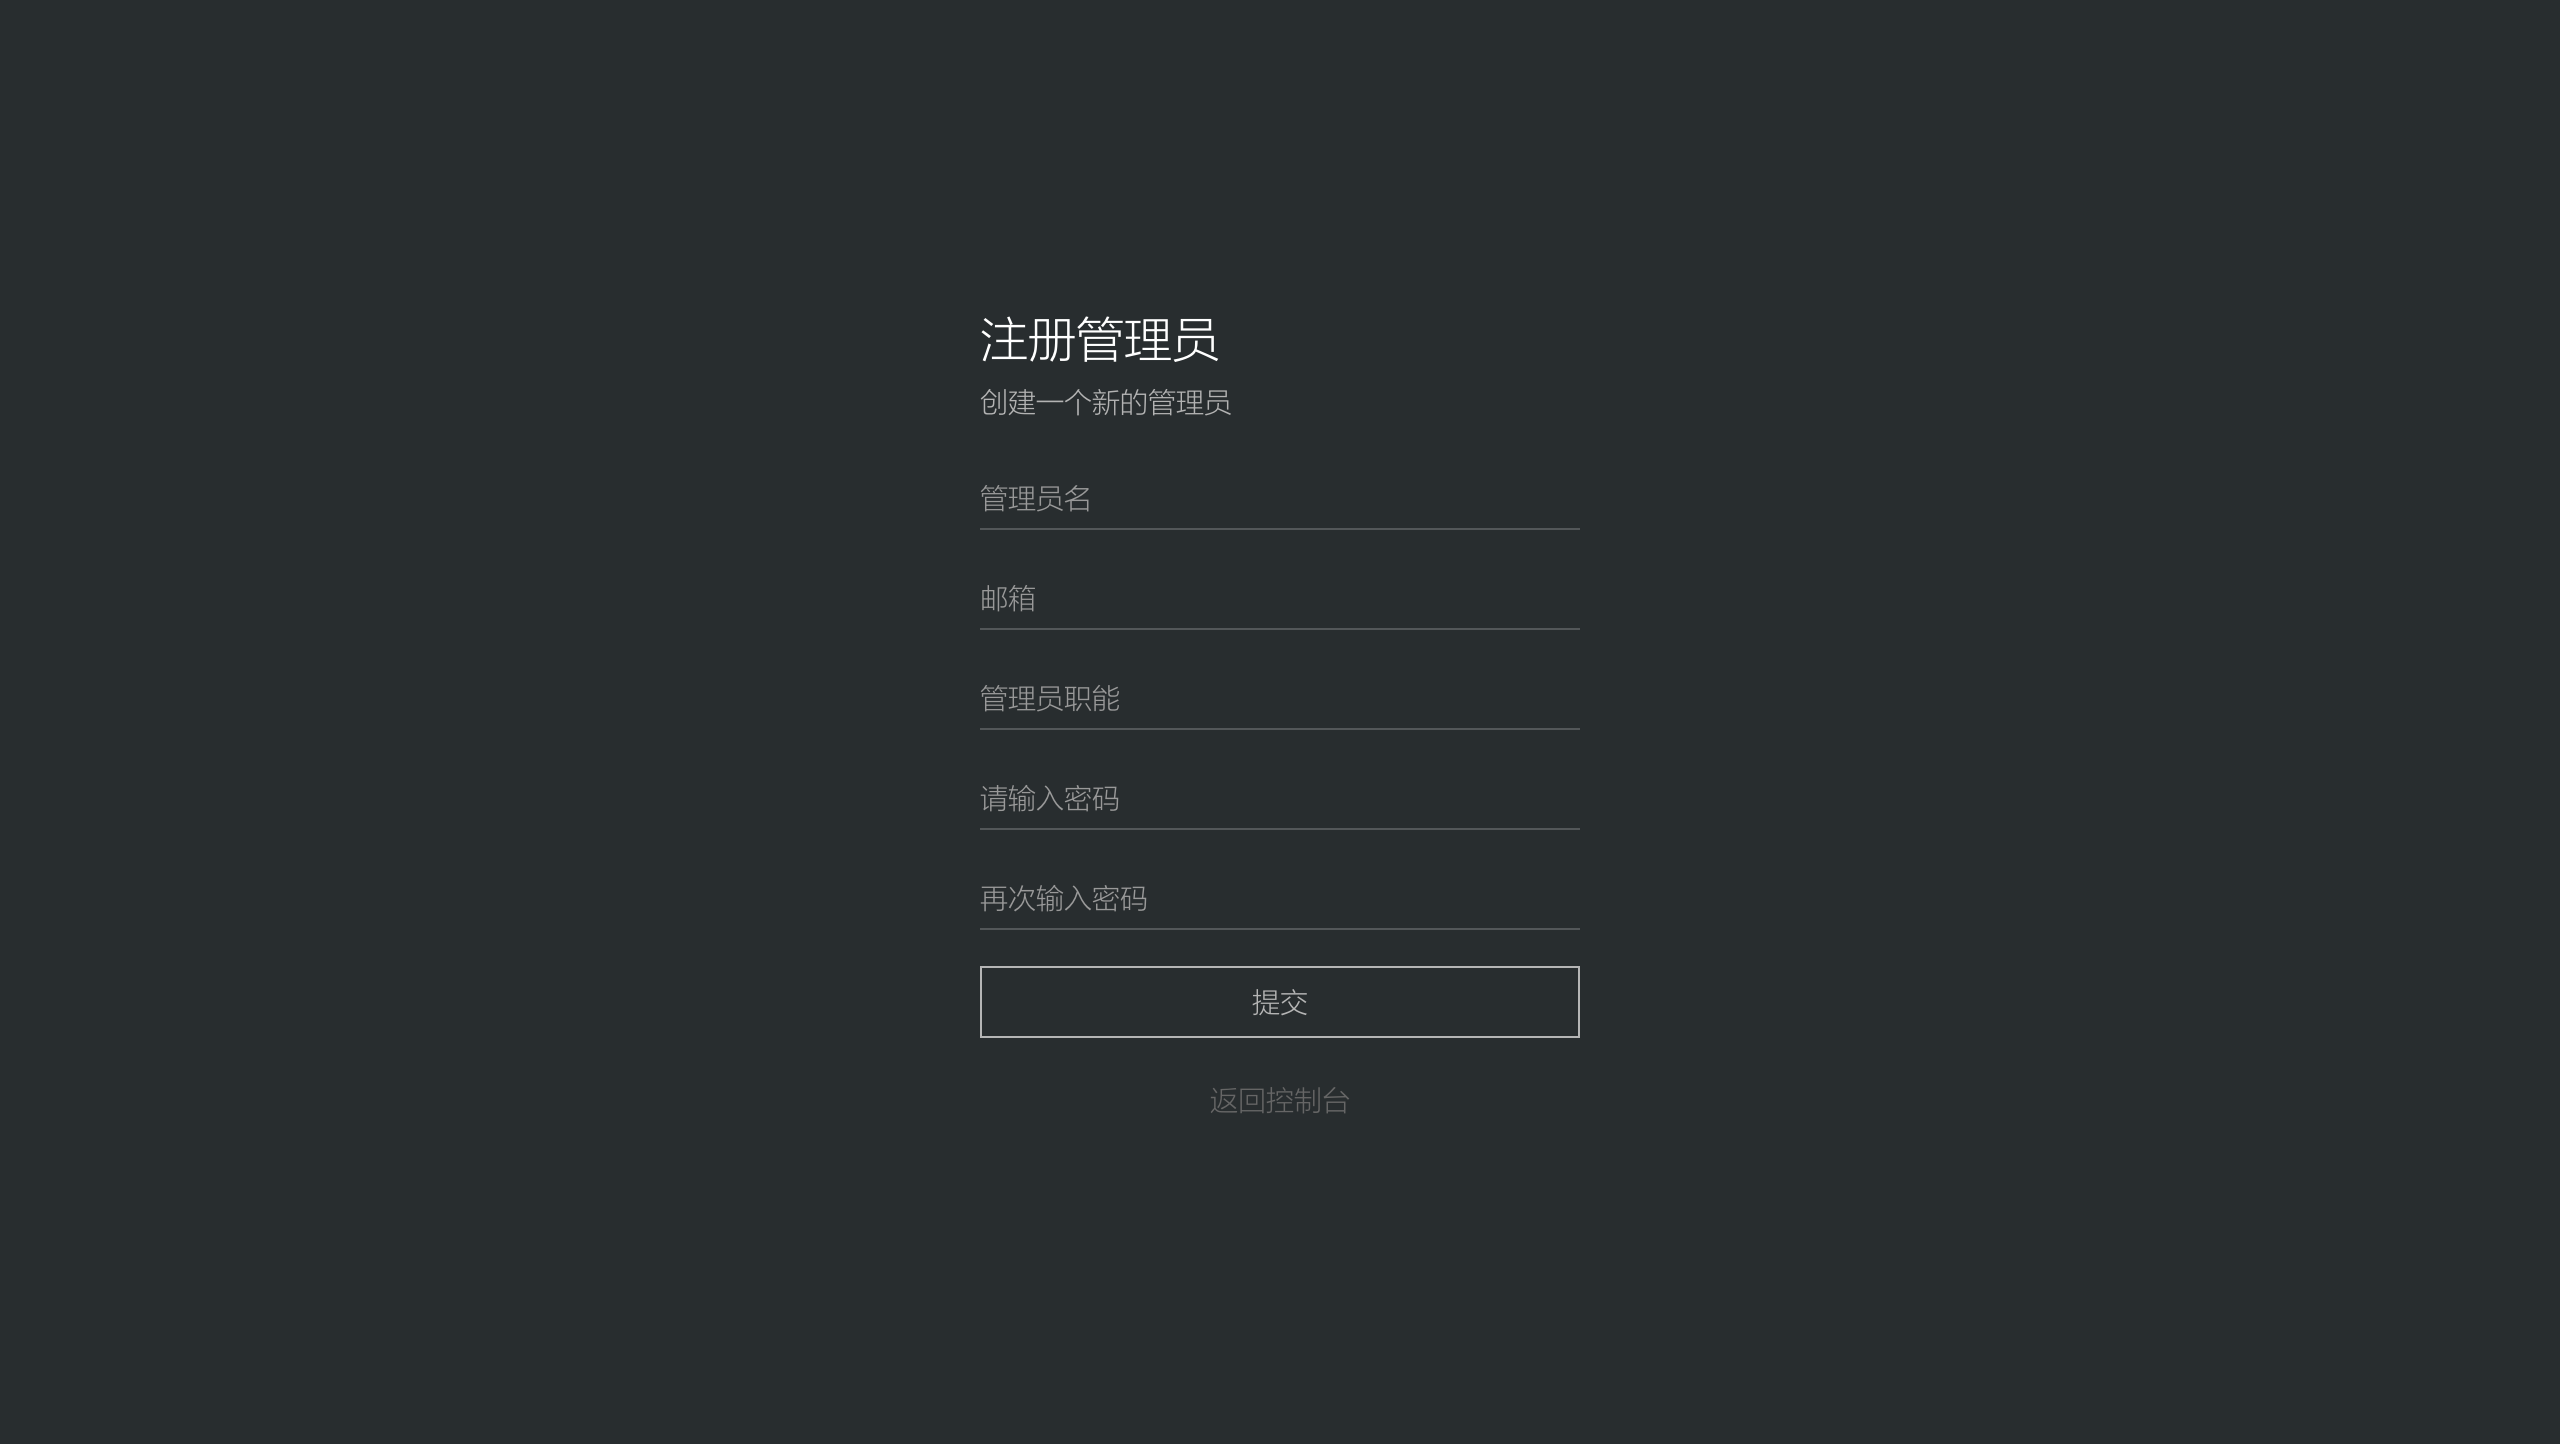Click the 注册管理员 page heading
Image resolution: width=2560 pixels, height=1444 pixels.
coord(1099,340)
